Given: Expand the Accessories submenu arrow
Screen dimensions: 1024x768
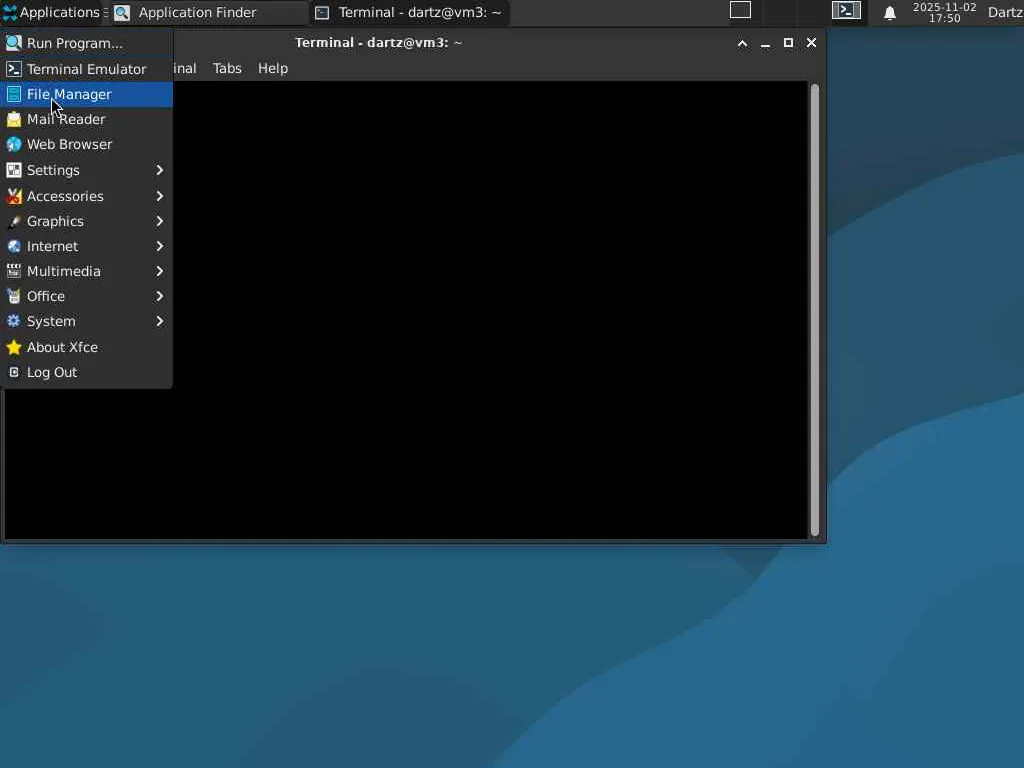Looking at the screenshot, I should pos(159,196).
